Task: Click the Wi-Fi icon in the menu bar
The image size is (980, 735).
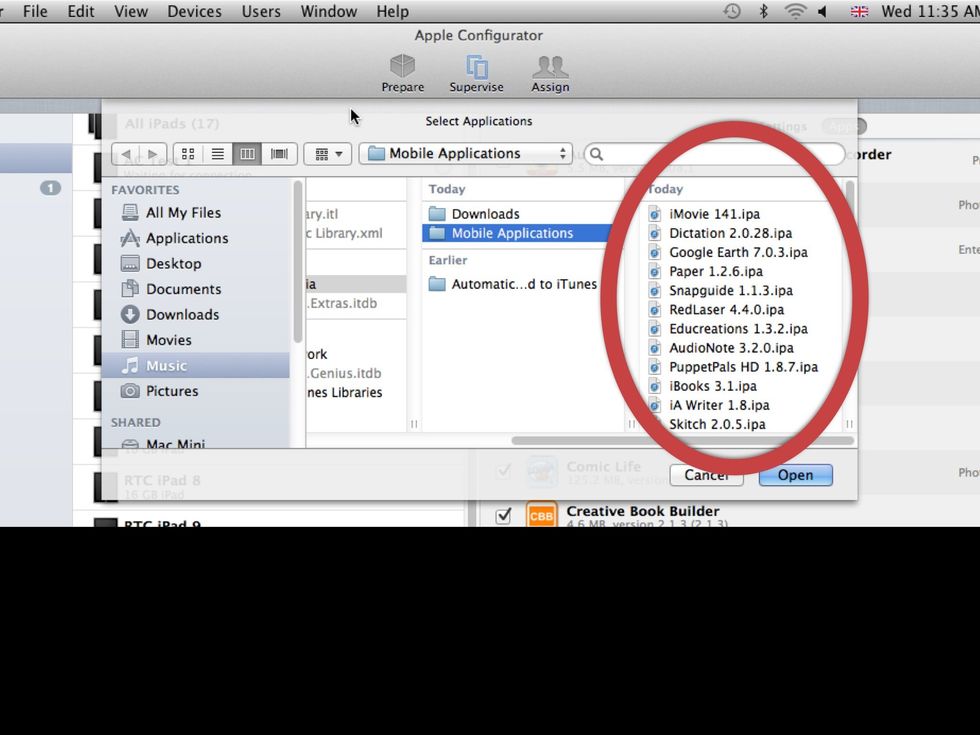Action: coord(794,11)
